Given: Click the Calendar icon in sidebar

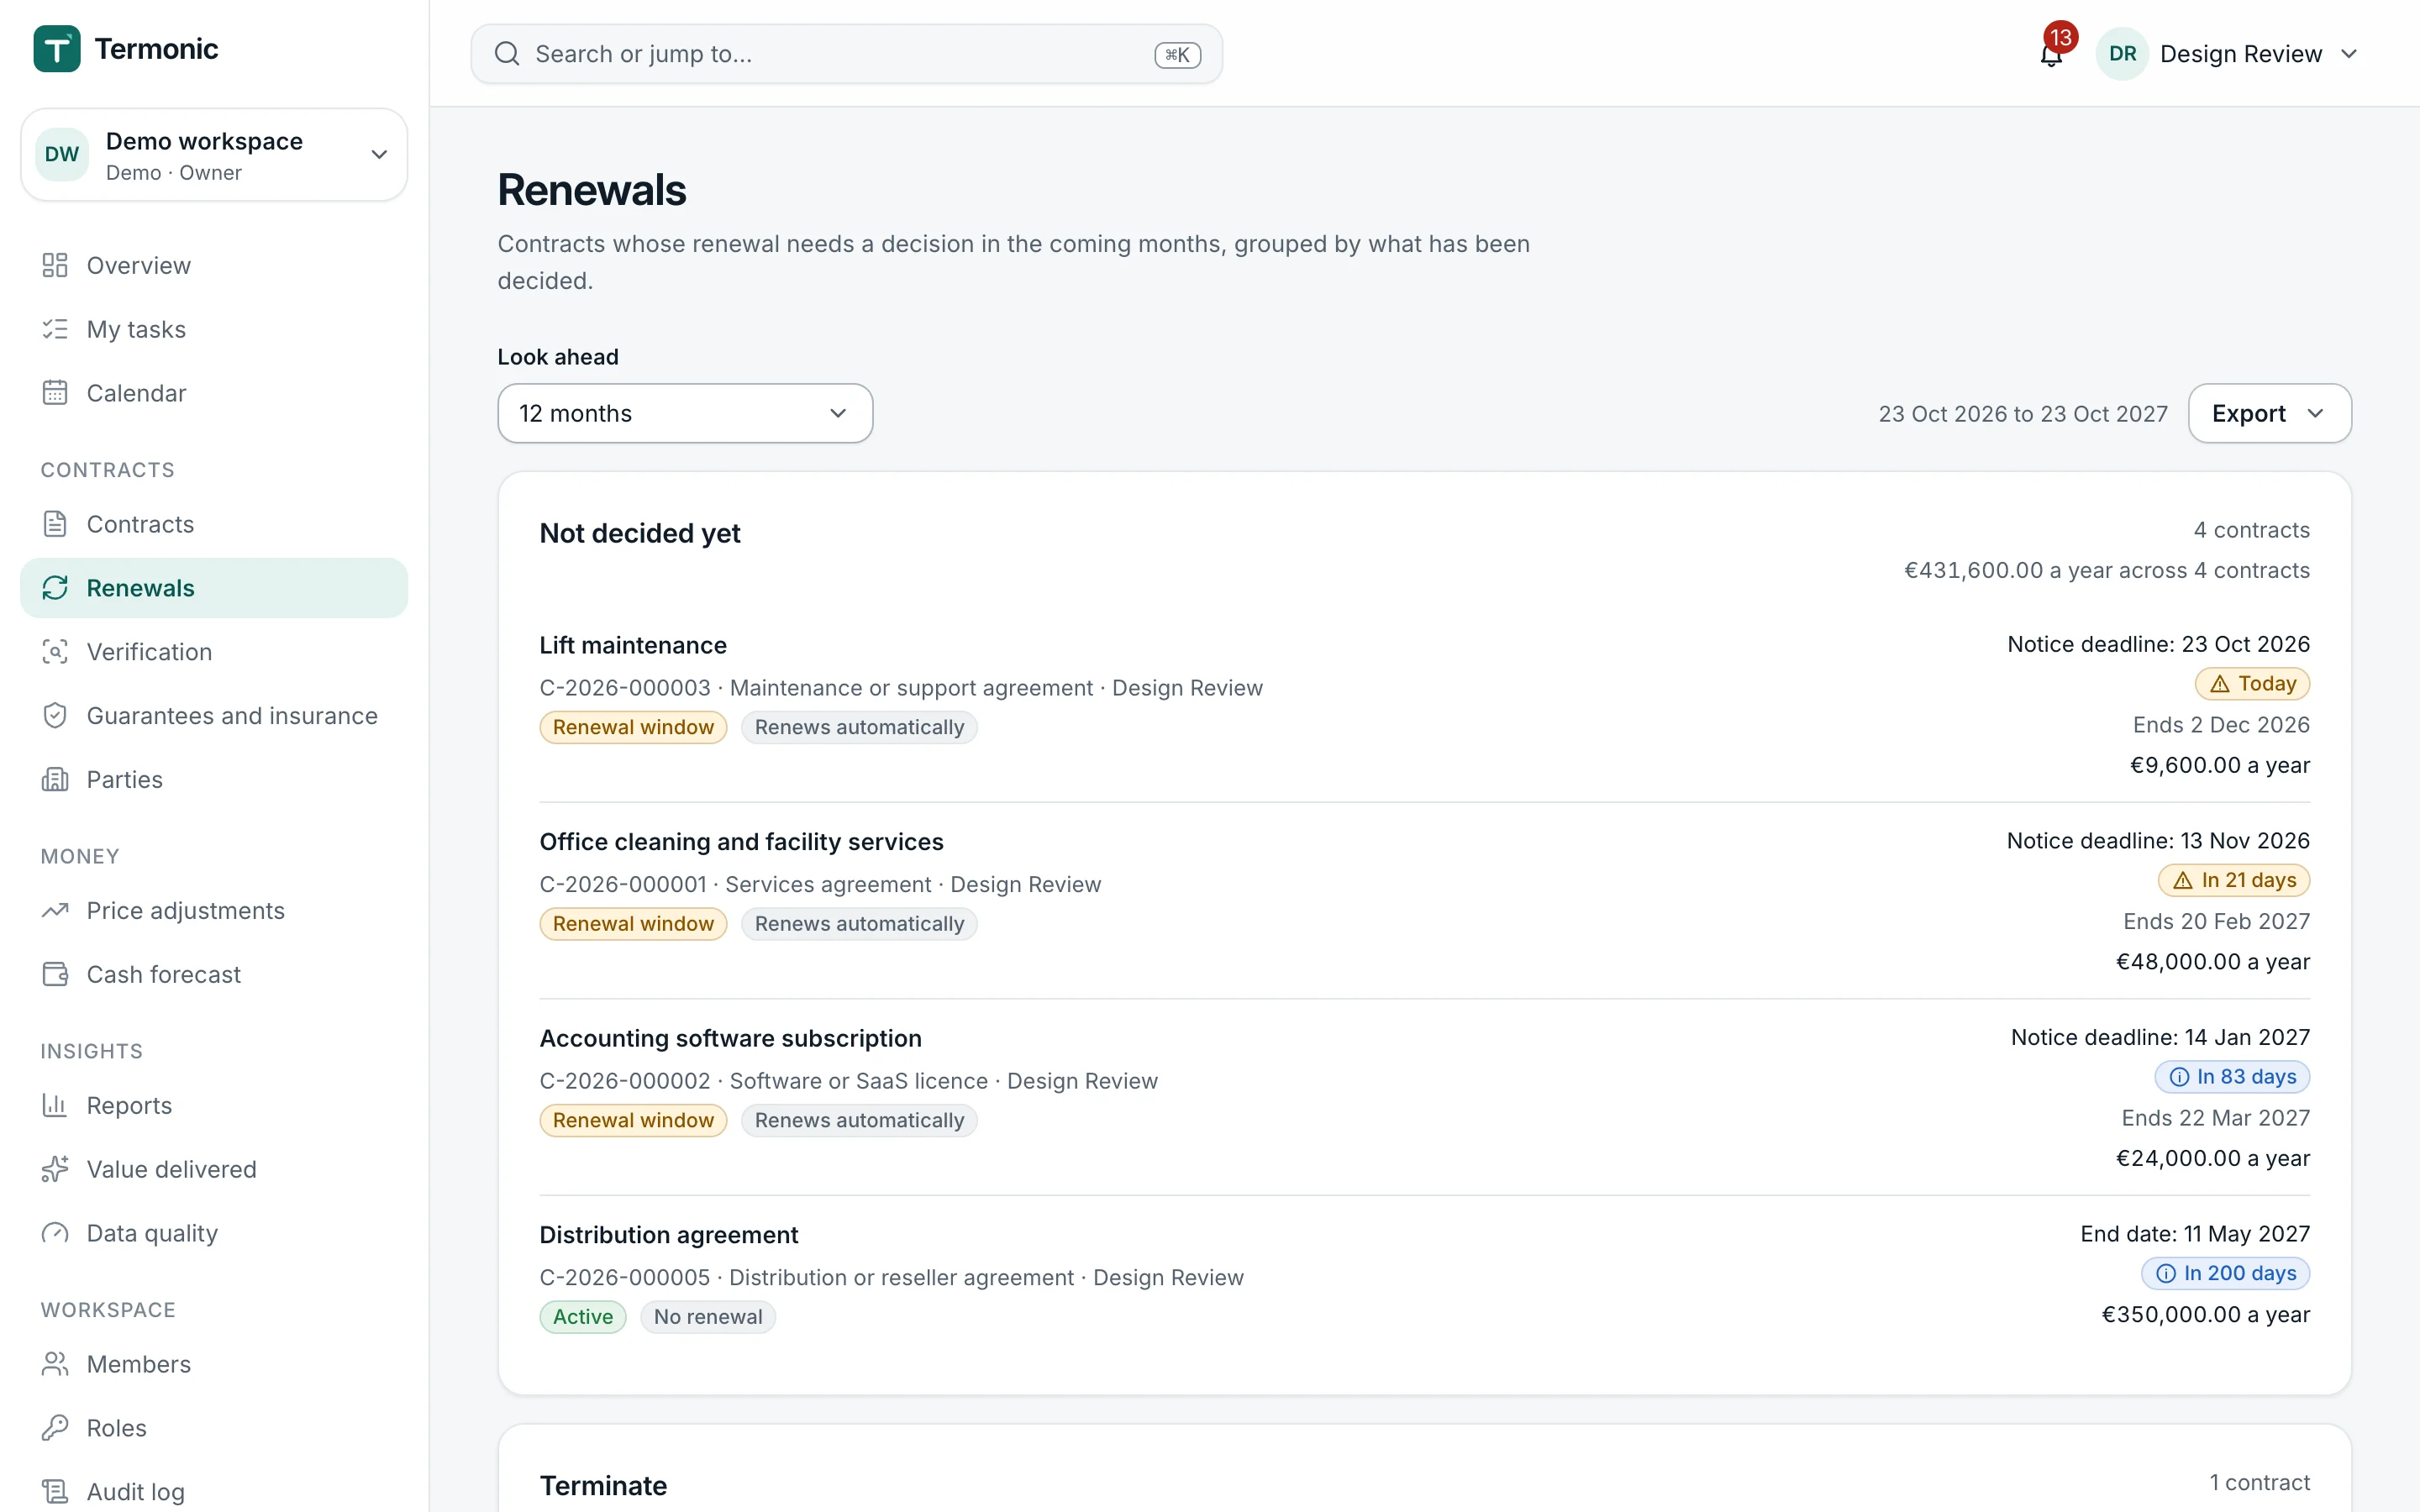Looking at the screenshot, I should [x=55, y=393].
